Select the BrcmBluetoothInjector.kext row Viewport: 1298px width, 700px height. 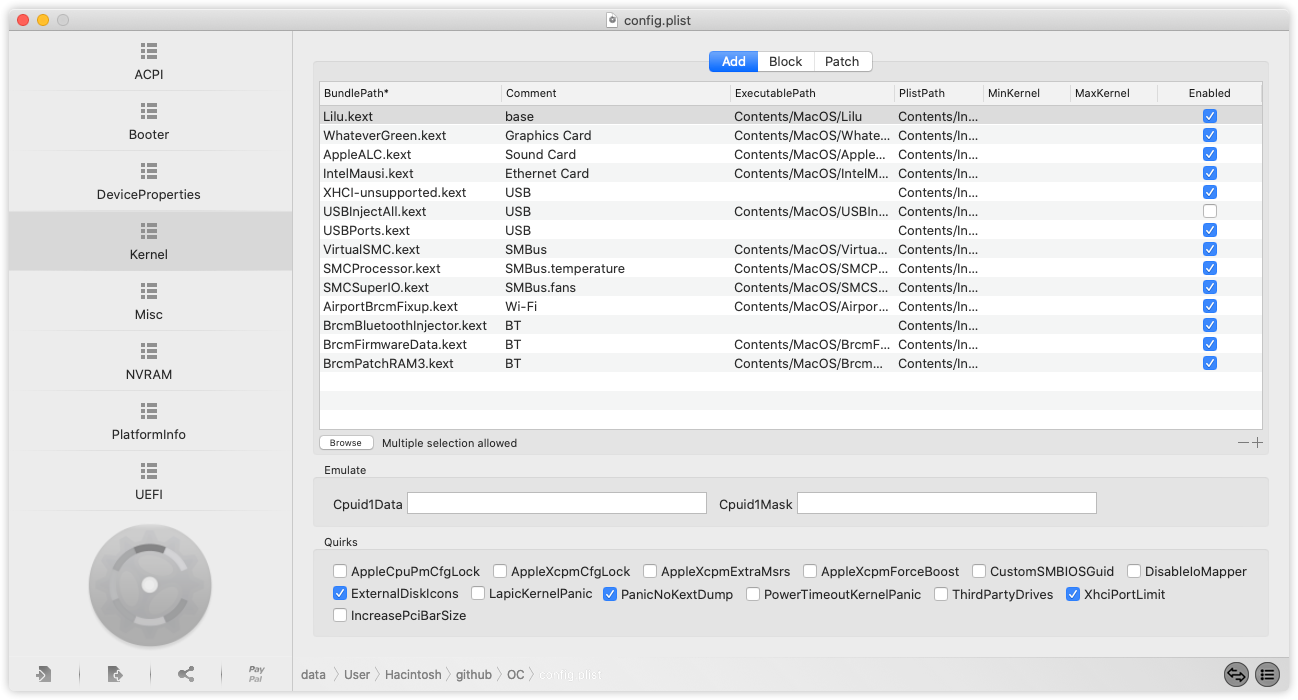[x=790, y=325]
